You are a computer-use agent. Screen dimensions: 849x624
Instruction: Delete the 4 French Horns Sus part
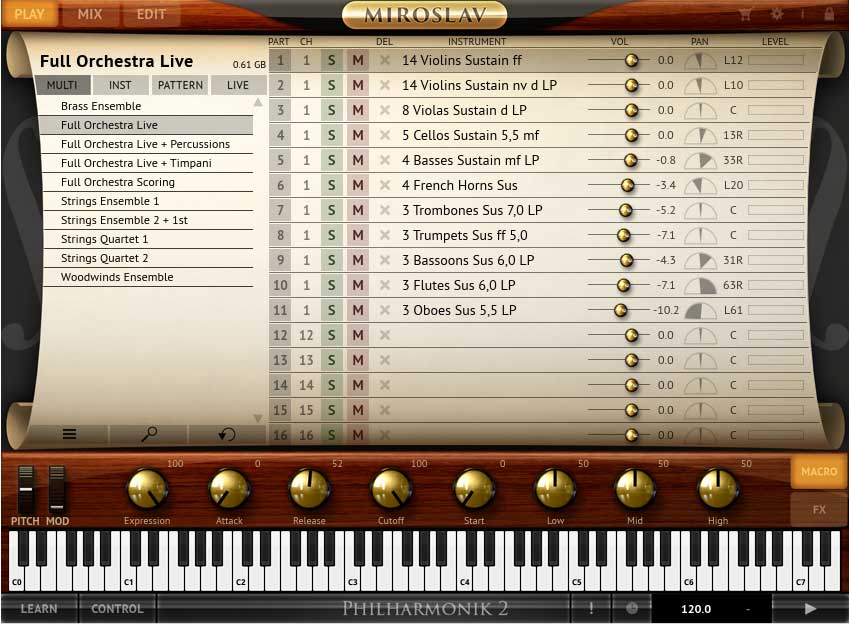click(x=384, y=185)
